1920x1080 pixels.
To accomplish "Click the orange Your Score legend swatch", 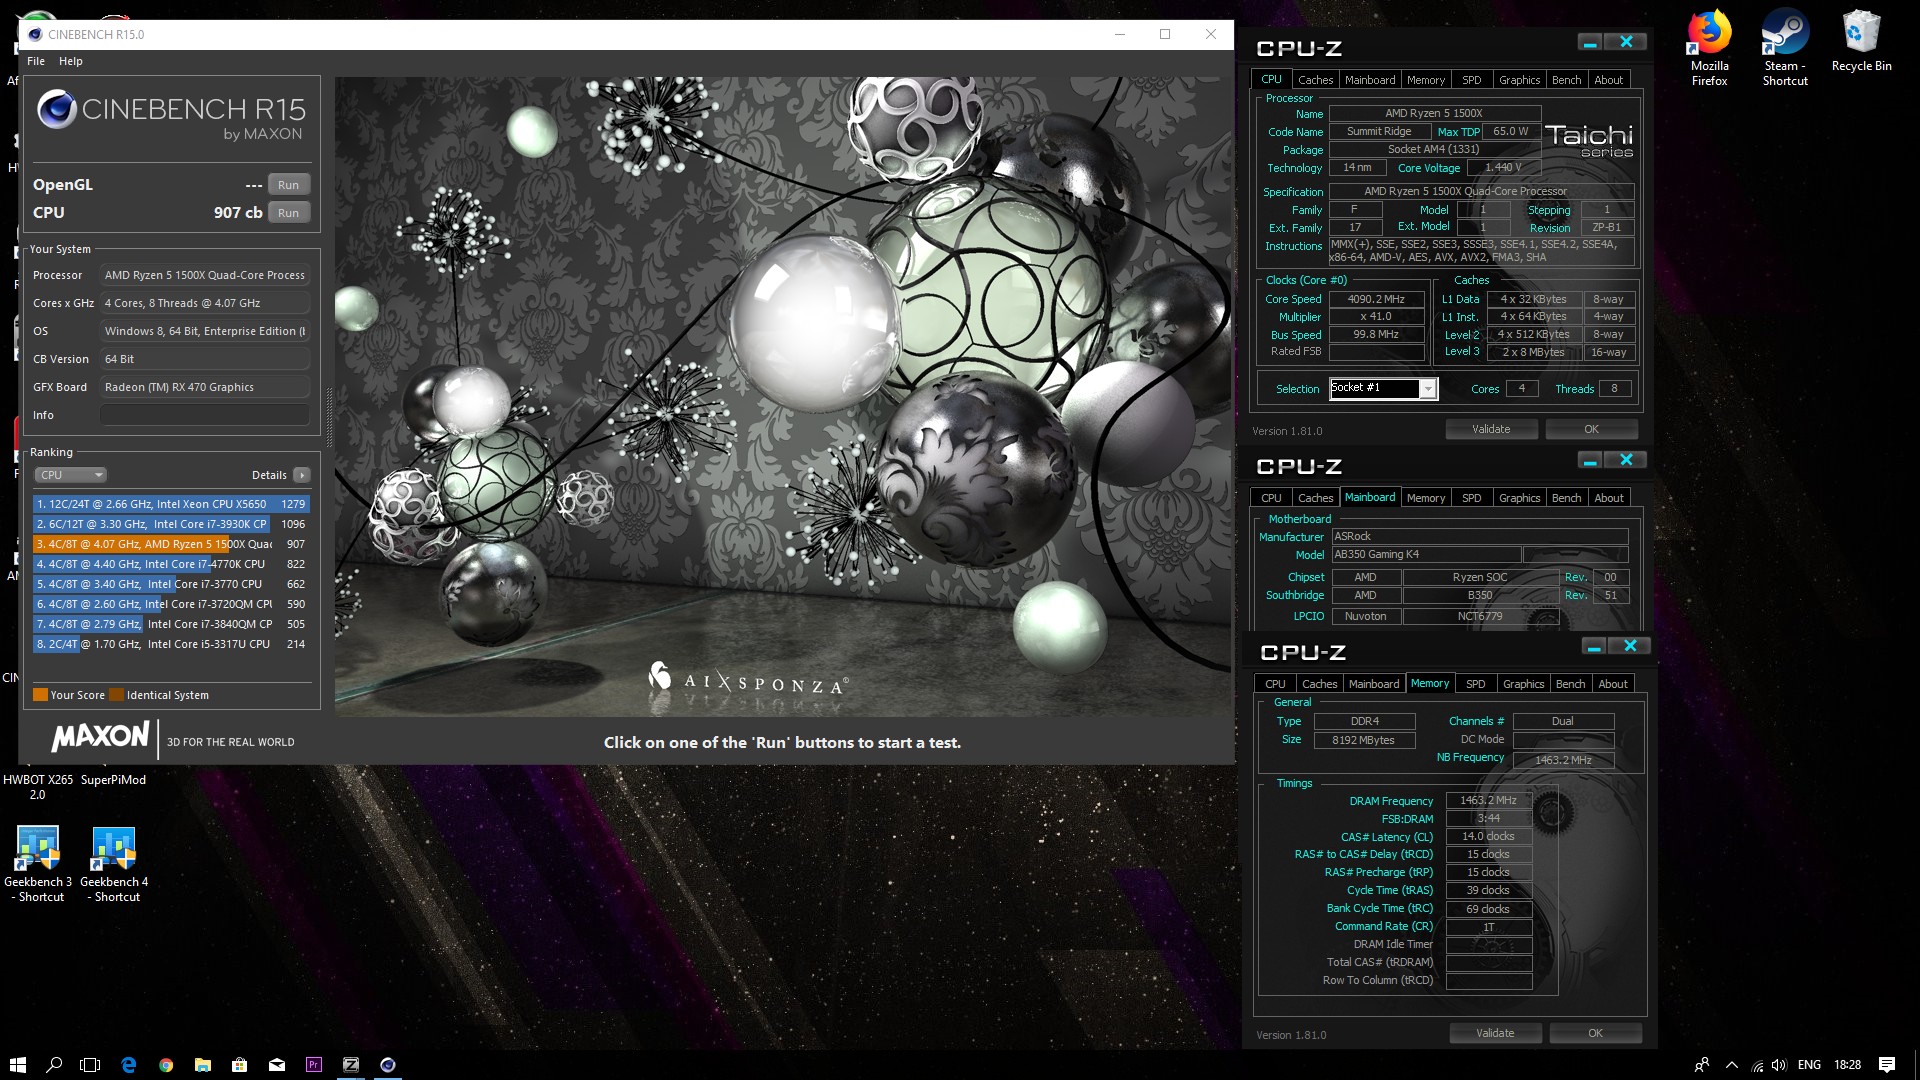I will tap(40, 695).
